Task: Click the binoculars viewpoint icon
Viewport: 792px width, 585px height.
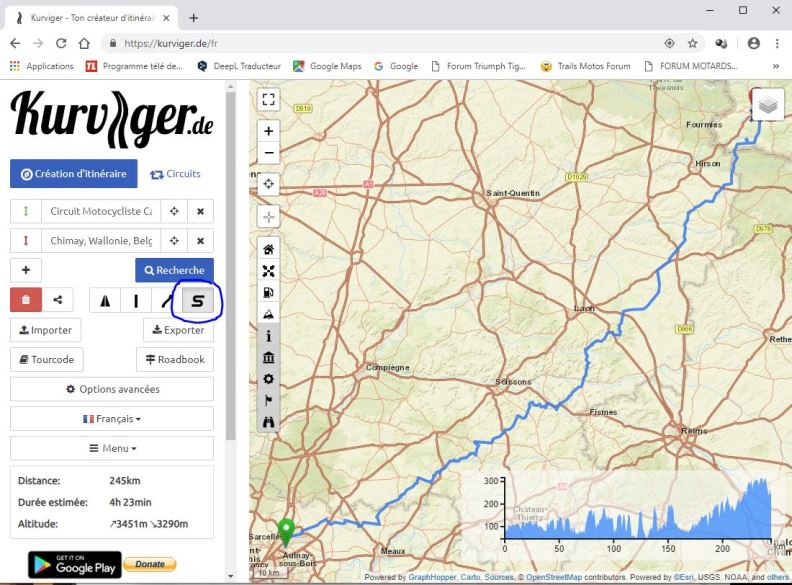Action: [269, 422]
